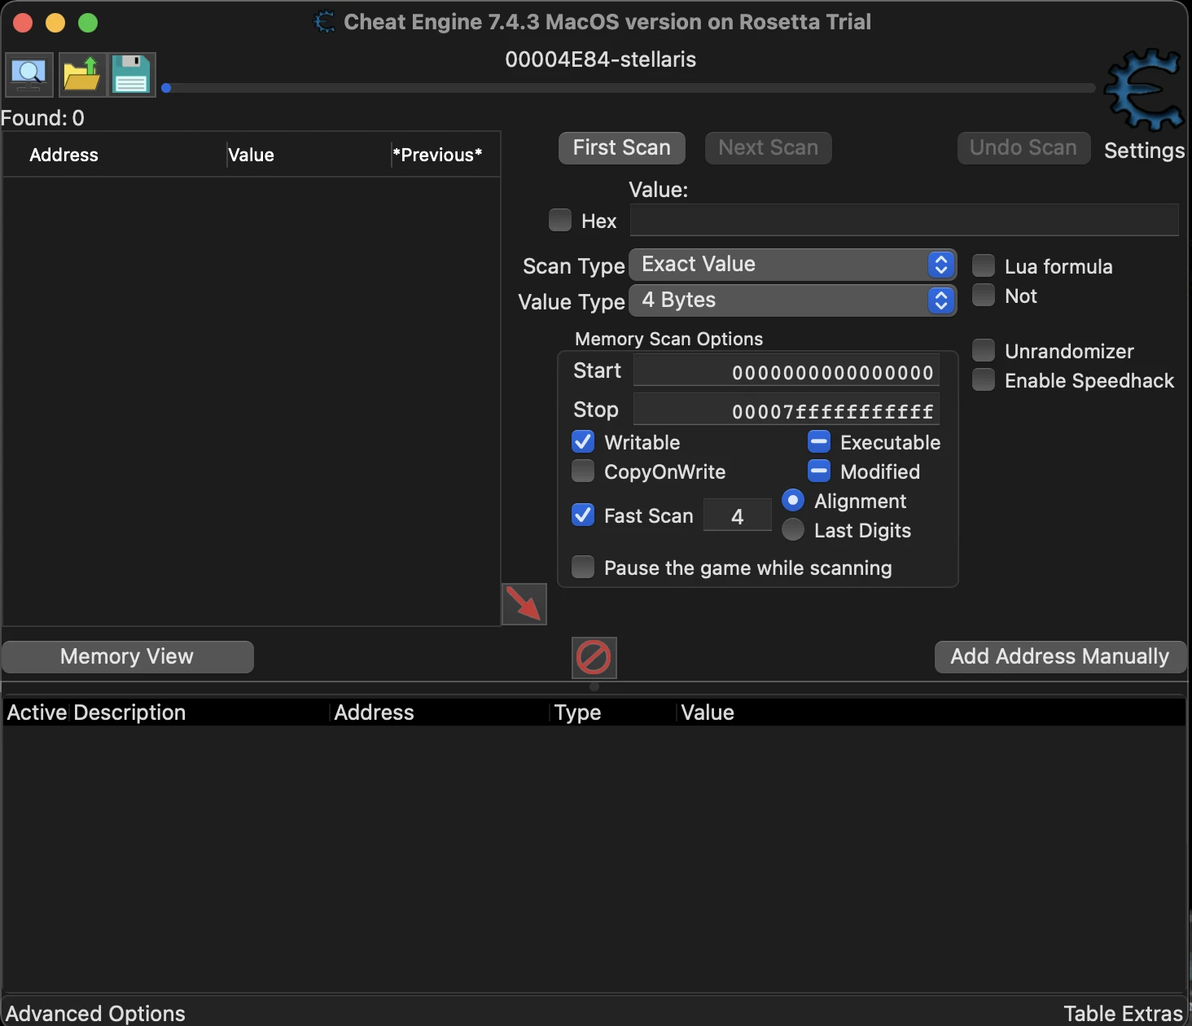Select the Last Digits radio button
The width and height of the screenshot is (1192, 1026).
(793, 530)
